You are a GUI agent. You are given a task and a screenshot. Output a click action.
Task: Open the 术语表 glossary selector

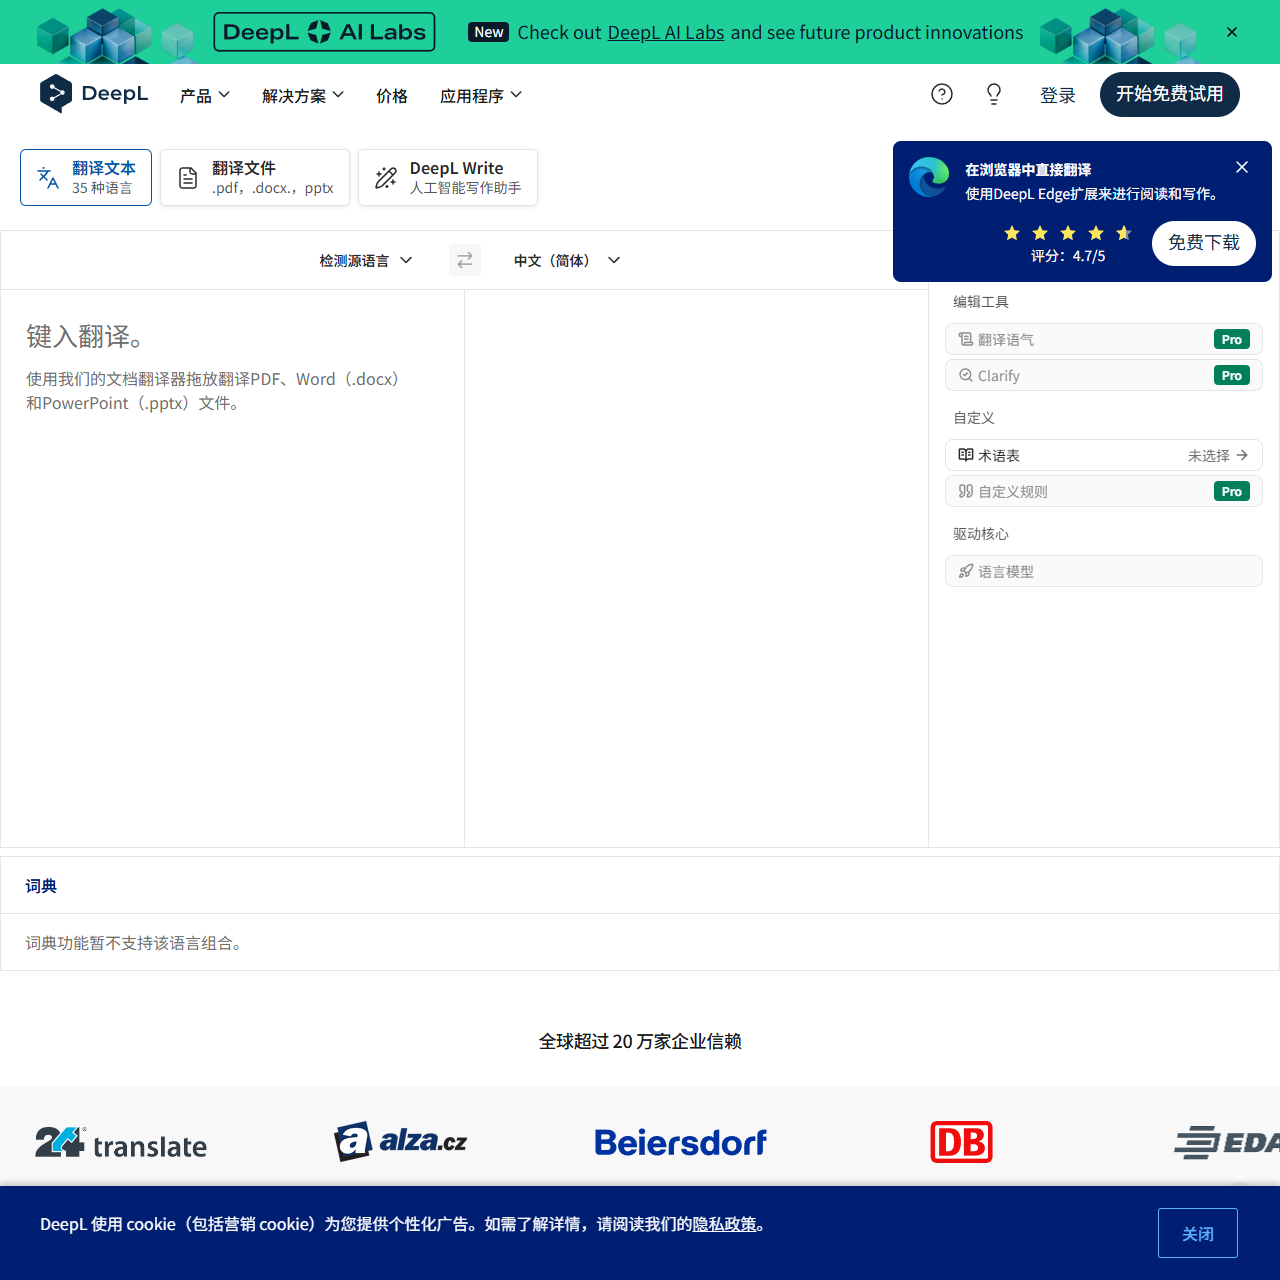pos(1103,455)
